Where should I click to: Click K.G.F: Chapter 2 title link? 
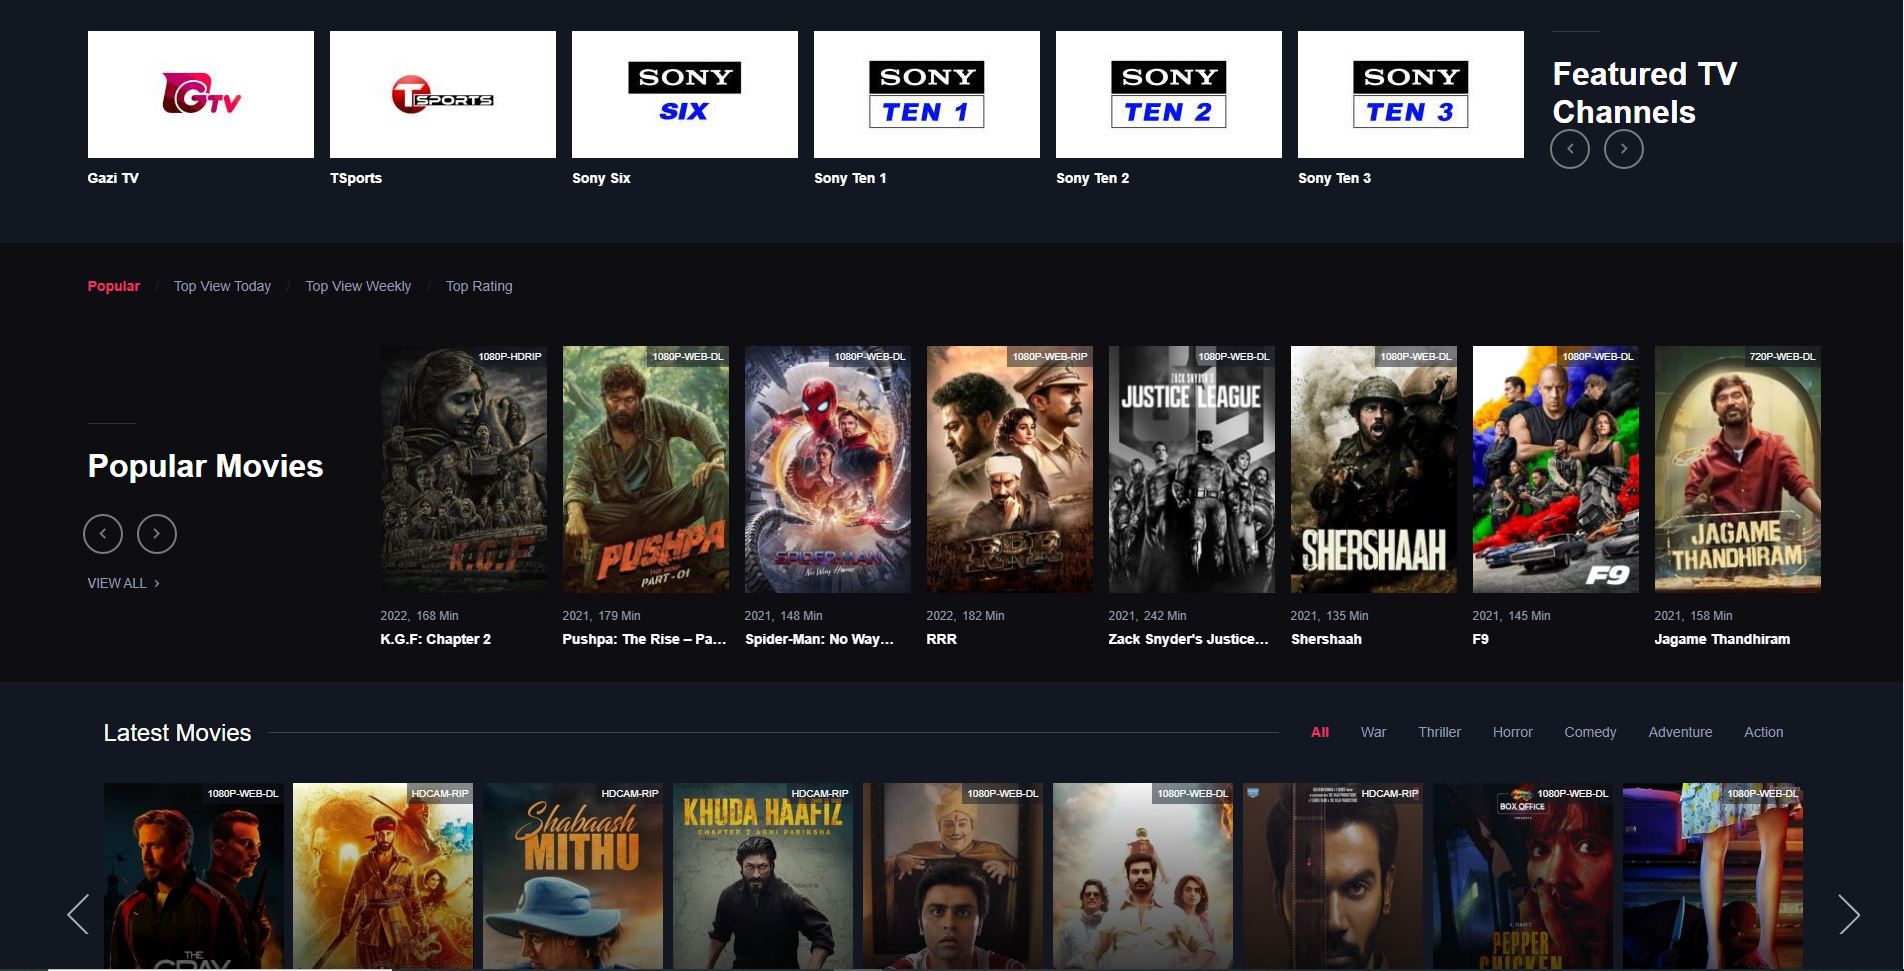coord(436,639)
